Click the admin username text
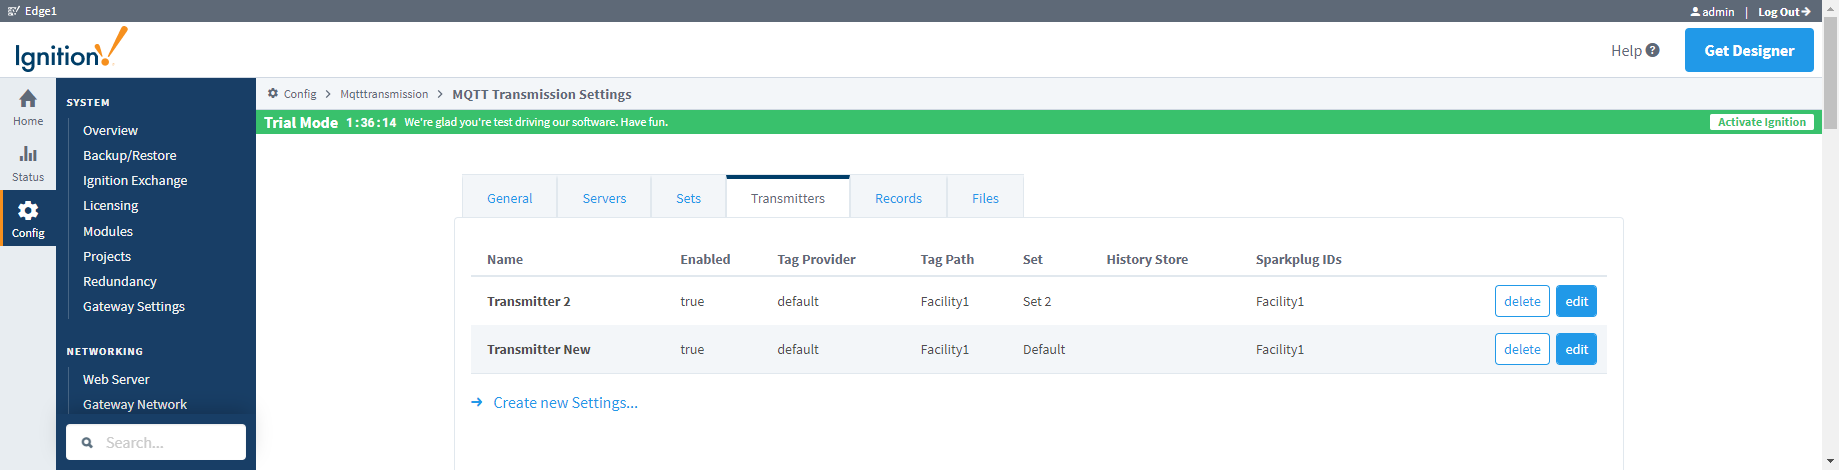This screenshot has height=470, width=1839. click(1718, 12)
